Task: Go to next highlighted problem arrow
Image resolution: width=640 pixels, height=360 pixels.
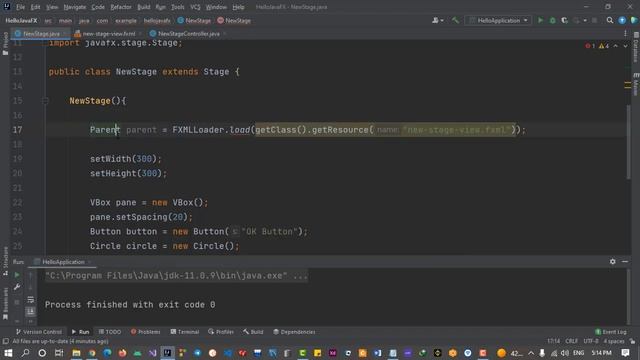Action: (x=625, y=46)
